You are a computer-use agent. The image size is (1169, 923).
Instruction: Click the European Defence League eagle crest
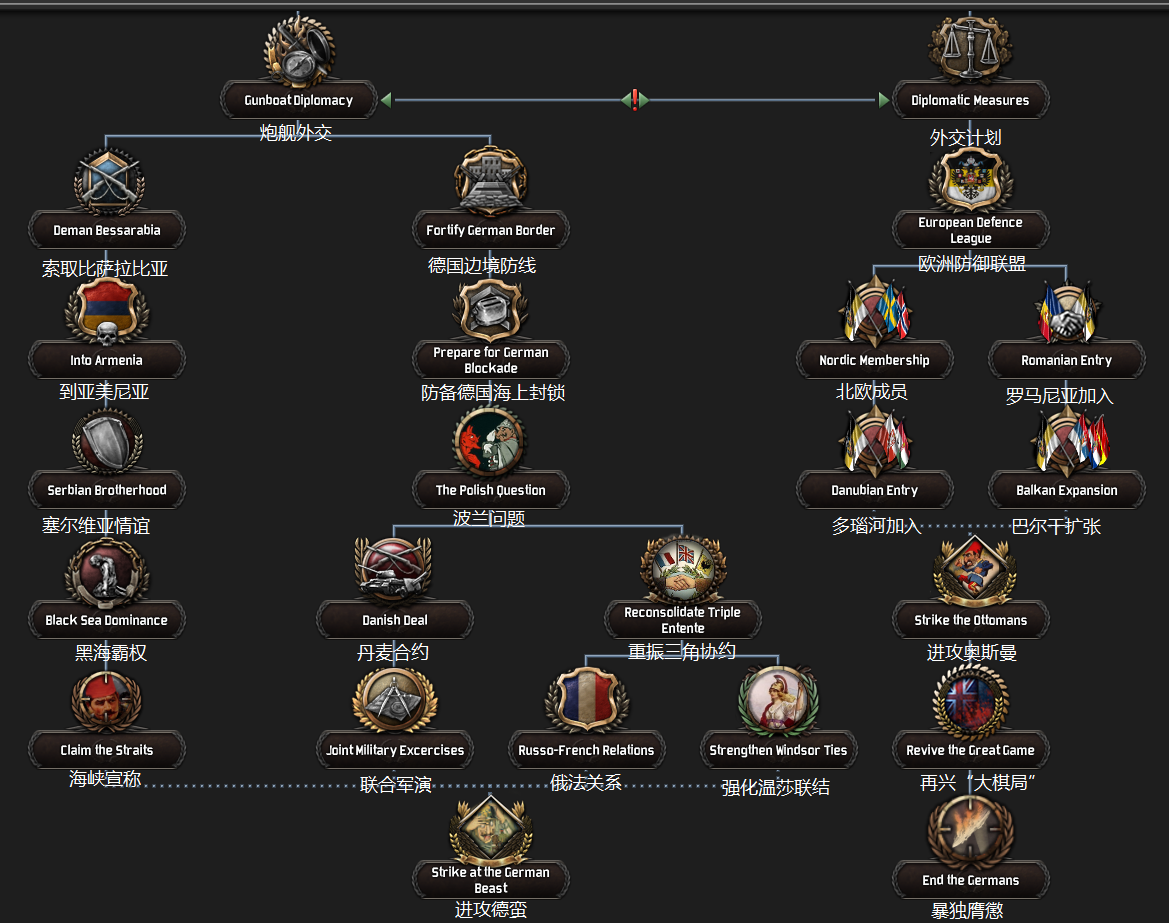click(970, 180)
